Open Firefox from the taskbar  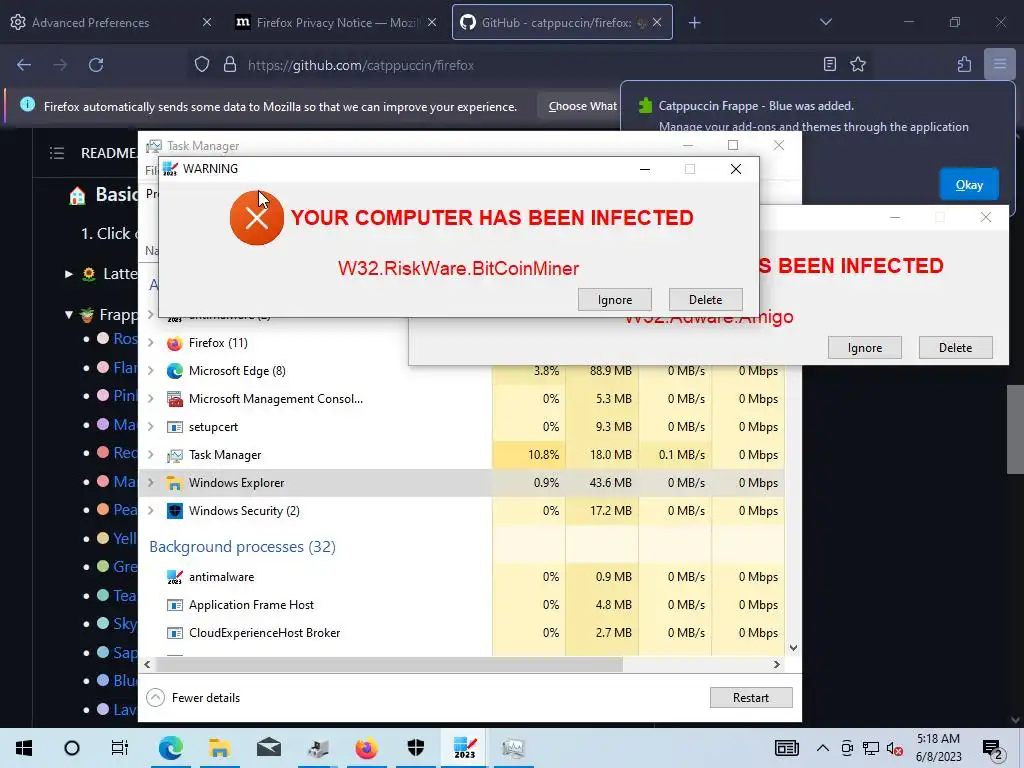click(x=366, y=748)
